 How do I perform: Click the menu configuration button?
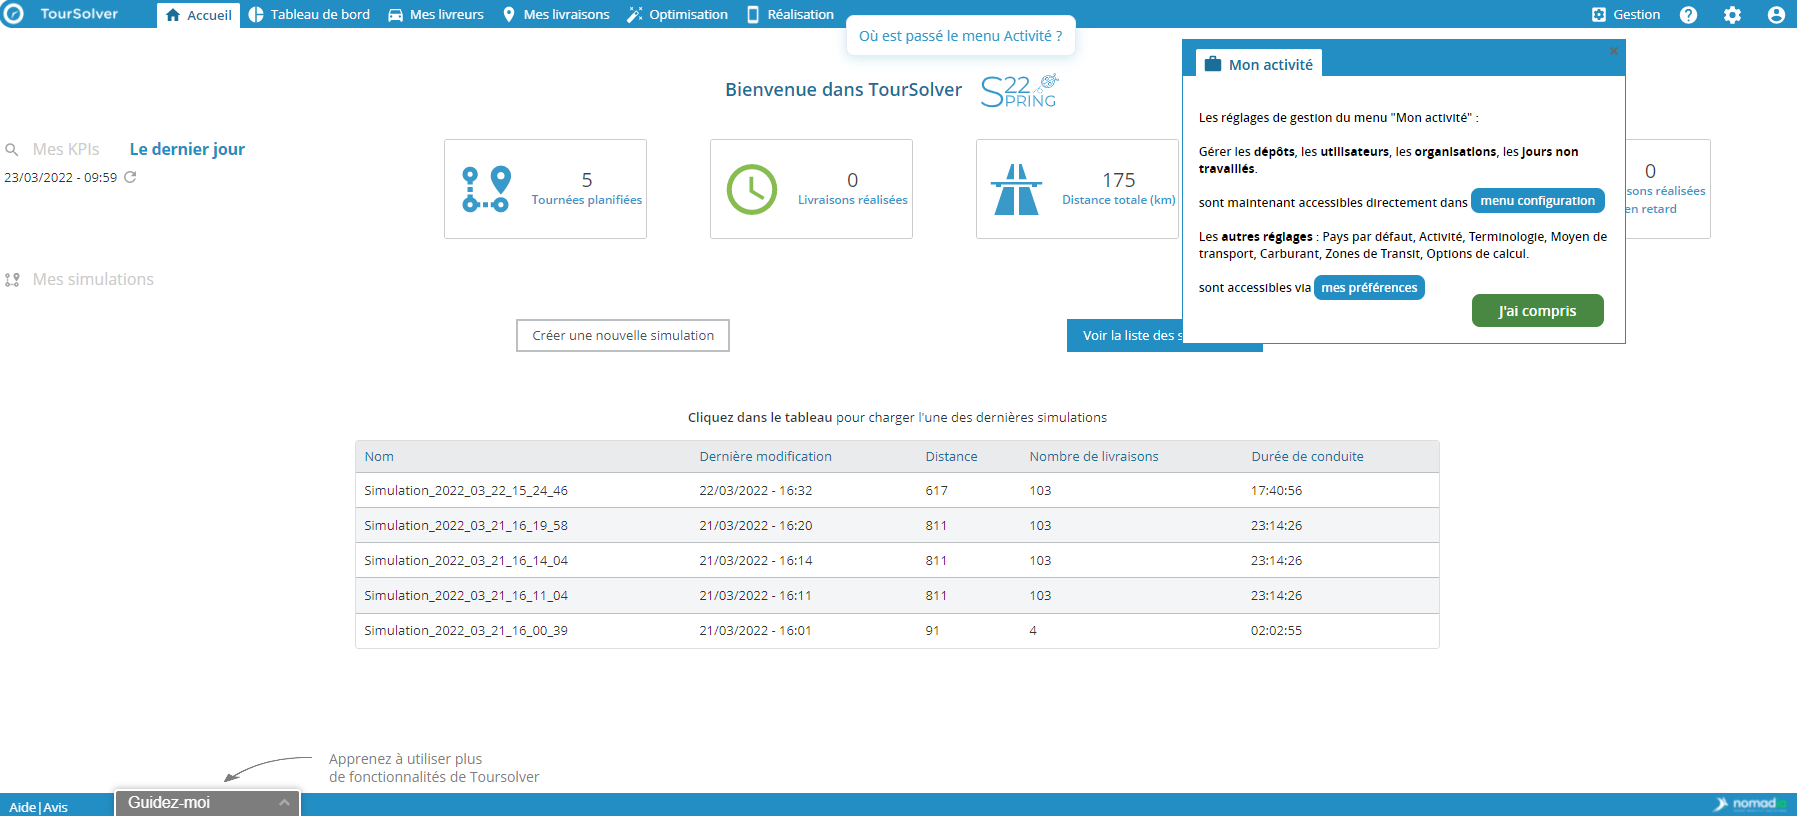click(1538, 201)
